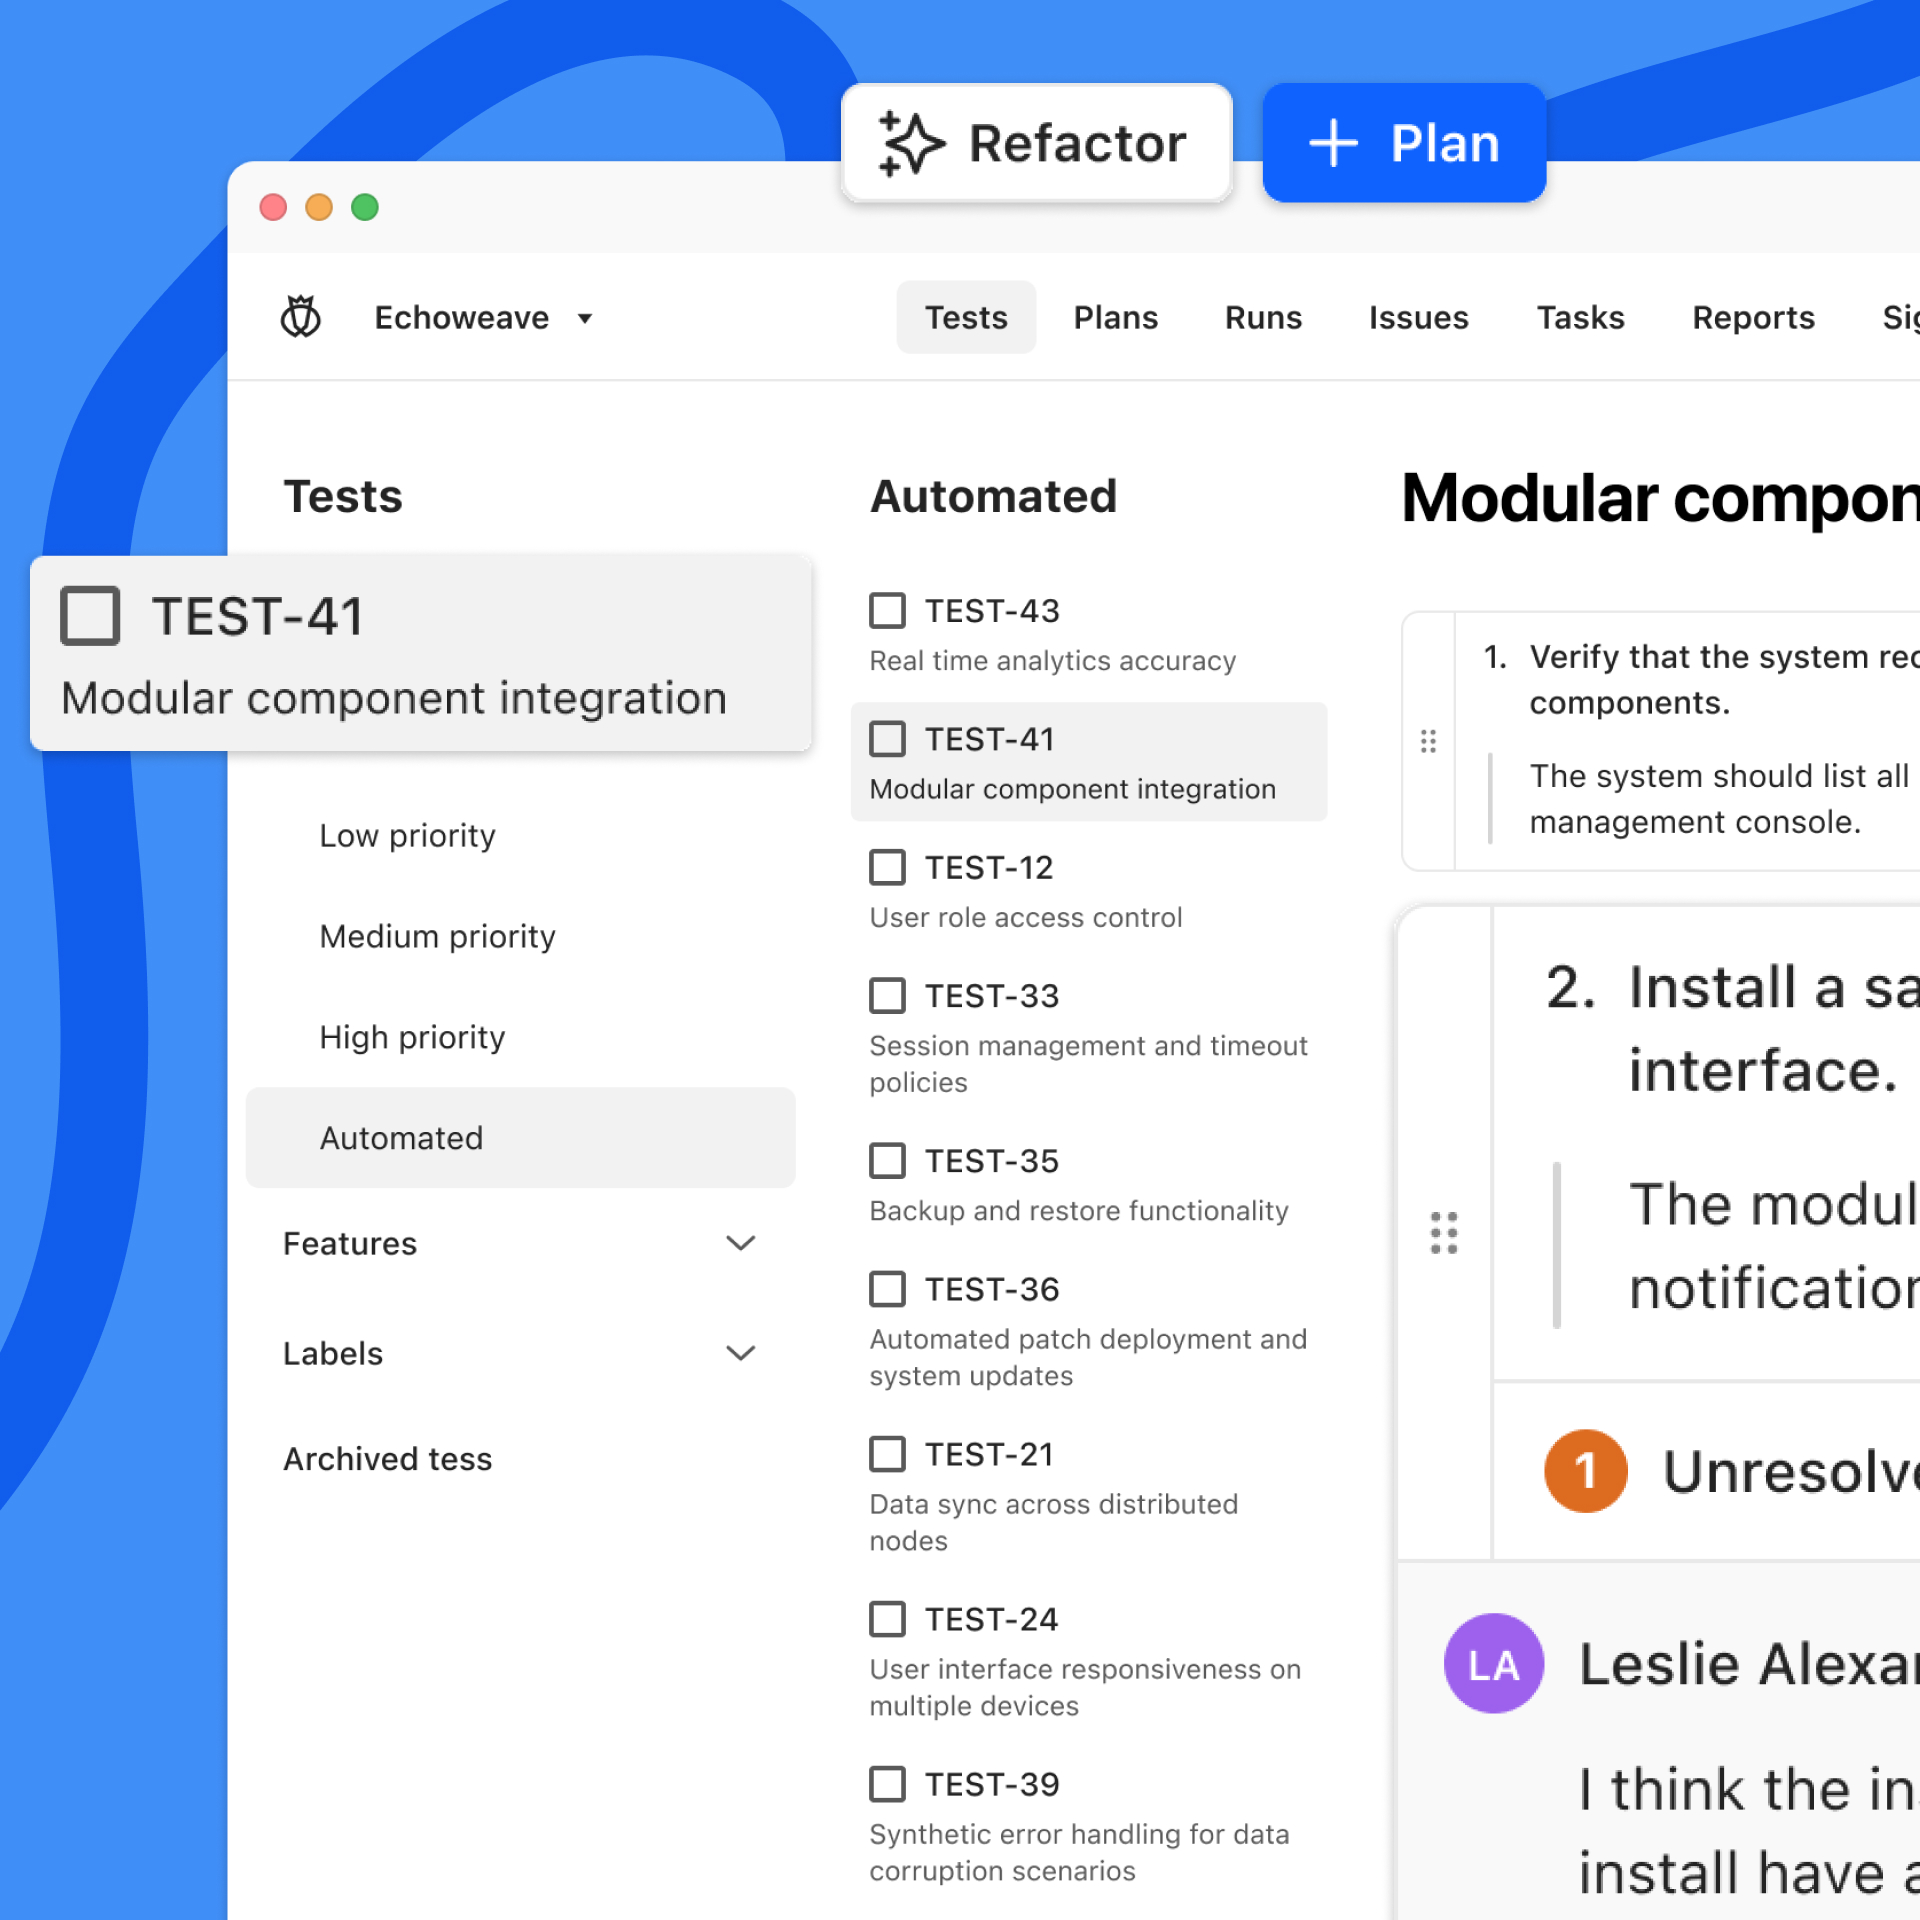This screenshot has width=1920, height=1920.
Task: Open the Archived tests link in sidebar
Action: pyautogui.click(x=388, y=1459)
